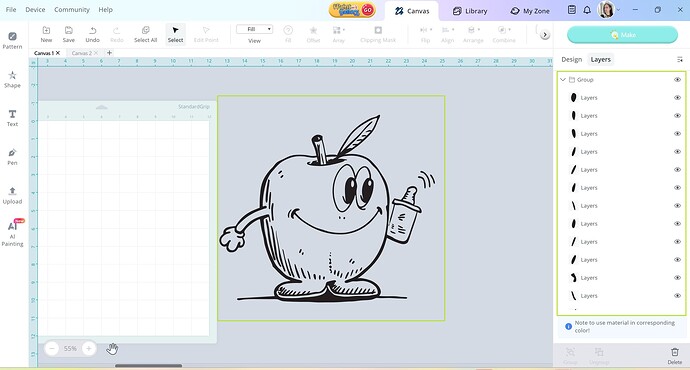
Task: Close the Canvas 2 document tab
Action: pyautogui.click(x=96, y=53)
